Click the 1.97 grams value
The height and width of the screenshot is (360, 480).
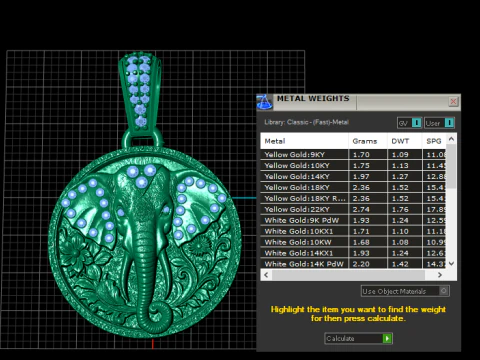[361, 176]
